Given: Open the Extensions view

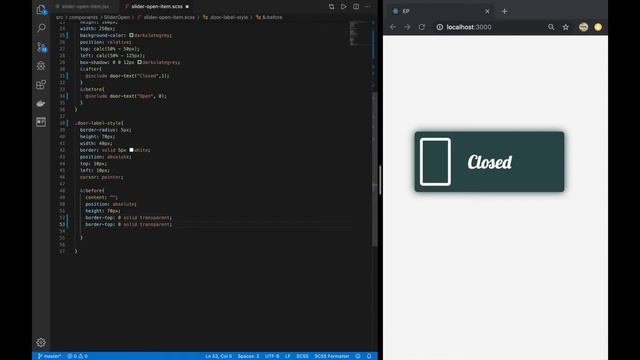Looking at the screenshot, I should [x=41, y=84].
